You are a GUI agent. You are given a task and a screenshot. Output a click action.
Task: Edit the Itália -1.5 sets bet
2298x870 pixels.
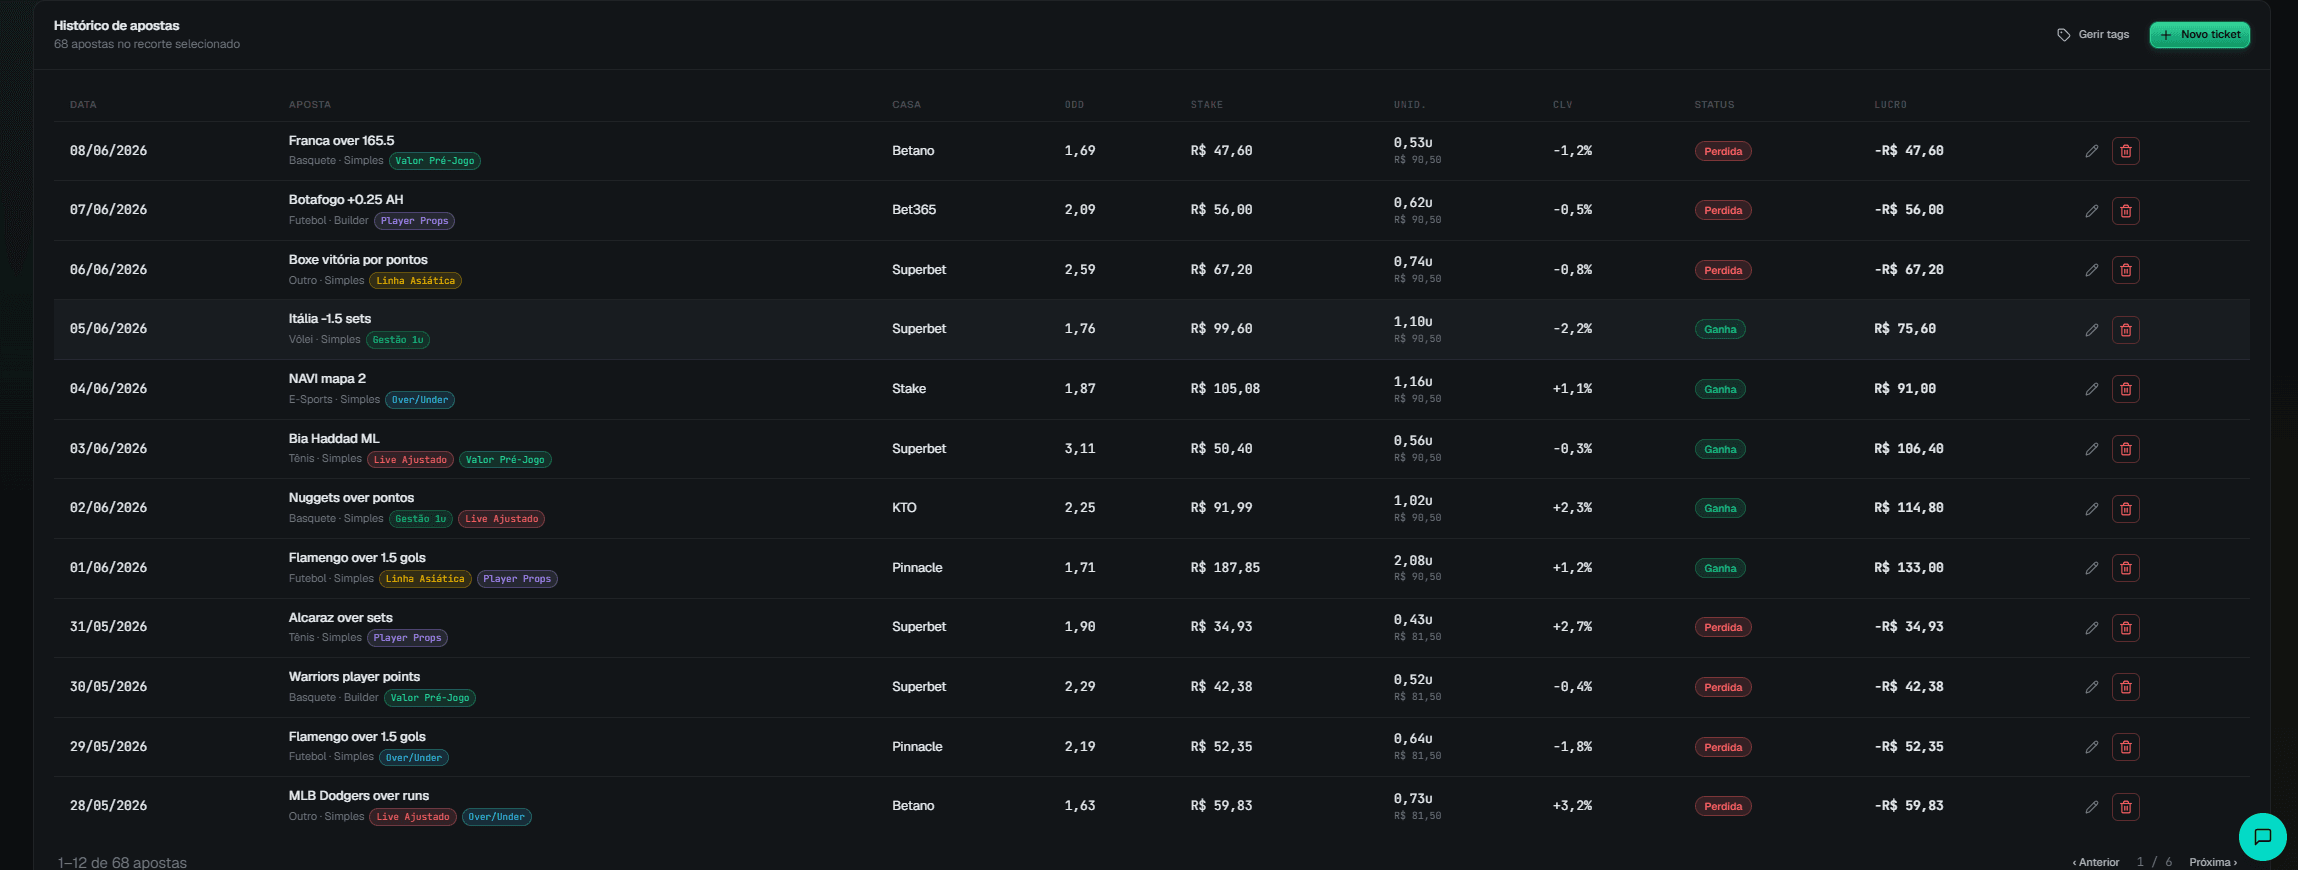(x=2091, y=330)
